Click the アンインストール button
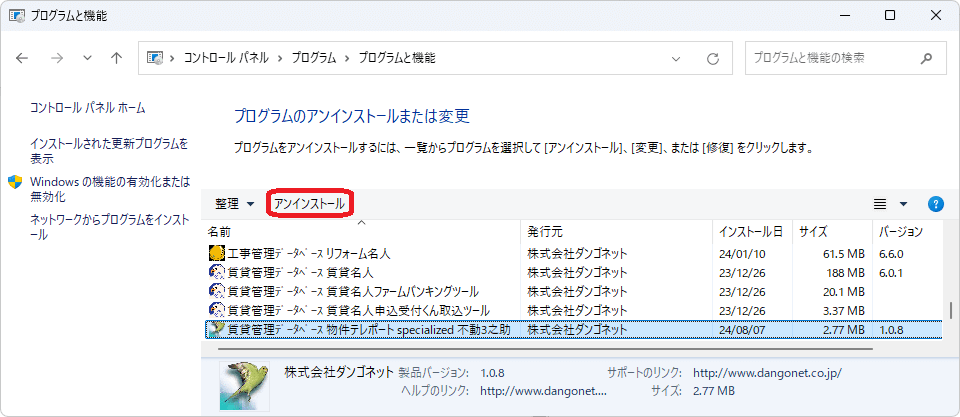 pyautogui.click(x=309, y=204)
